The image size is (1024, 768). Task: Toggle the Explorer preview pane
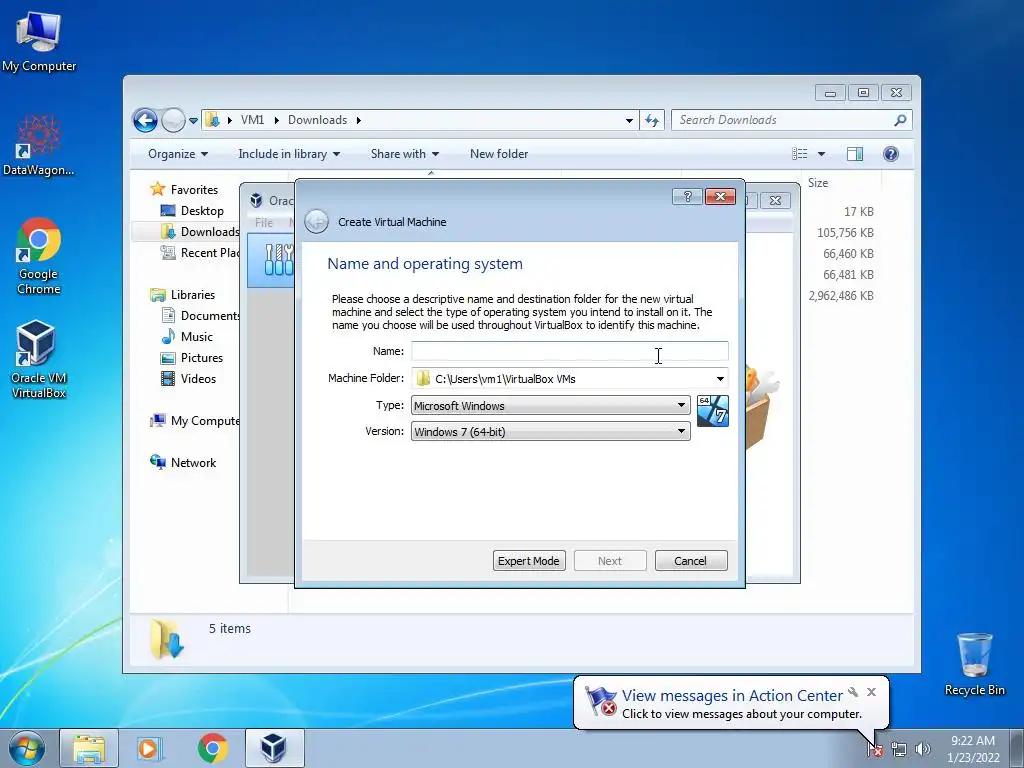click(854, 153)
